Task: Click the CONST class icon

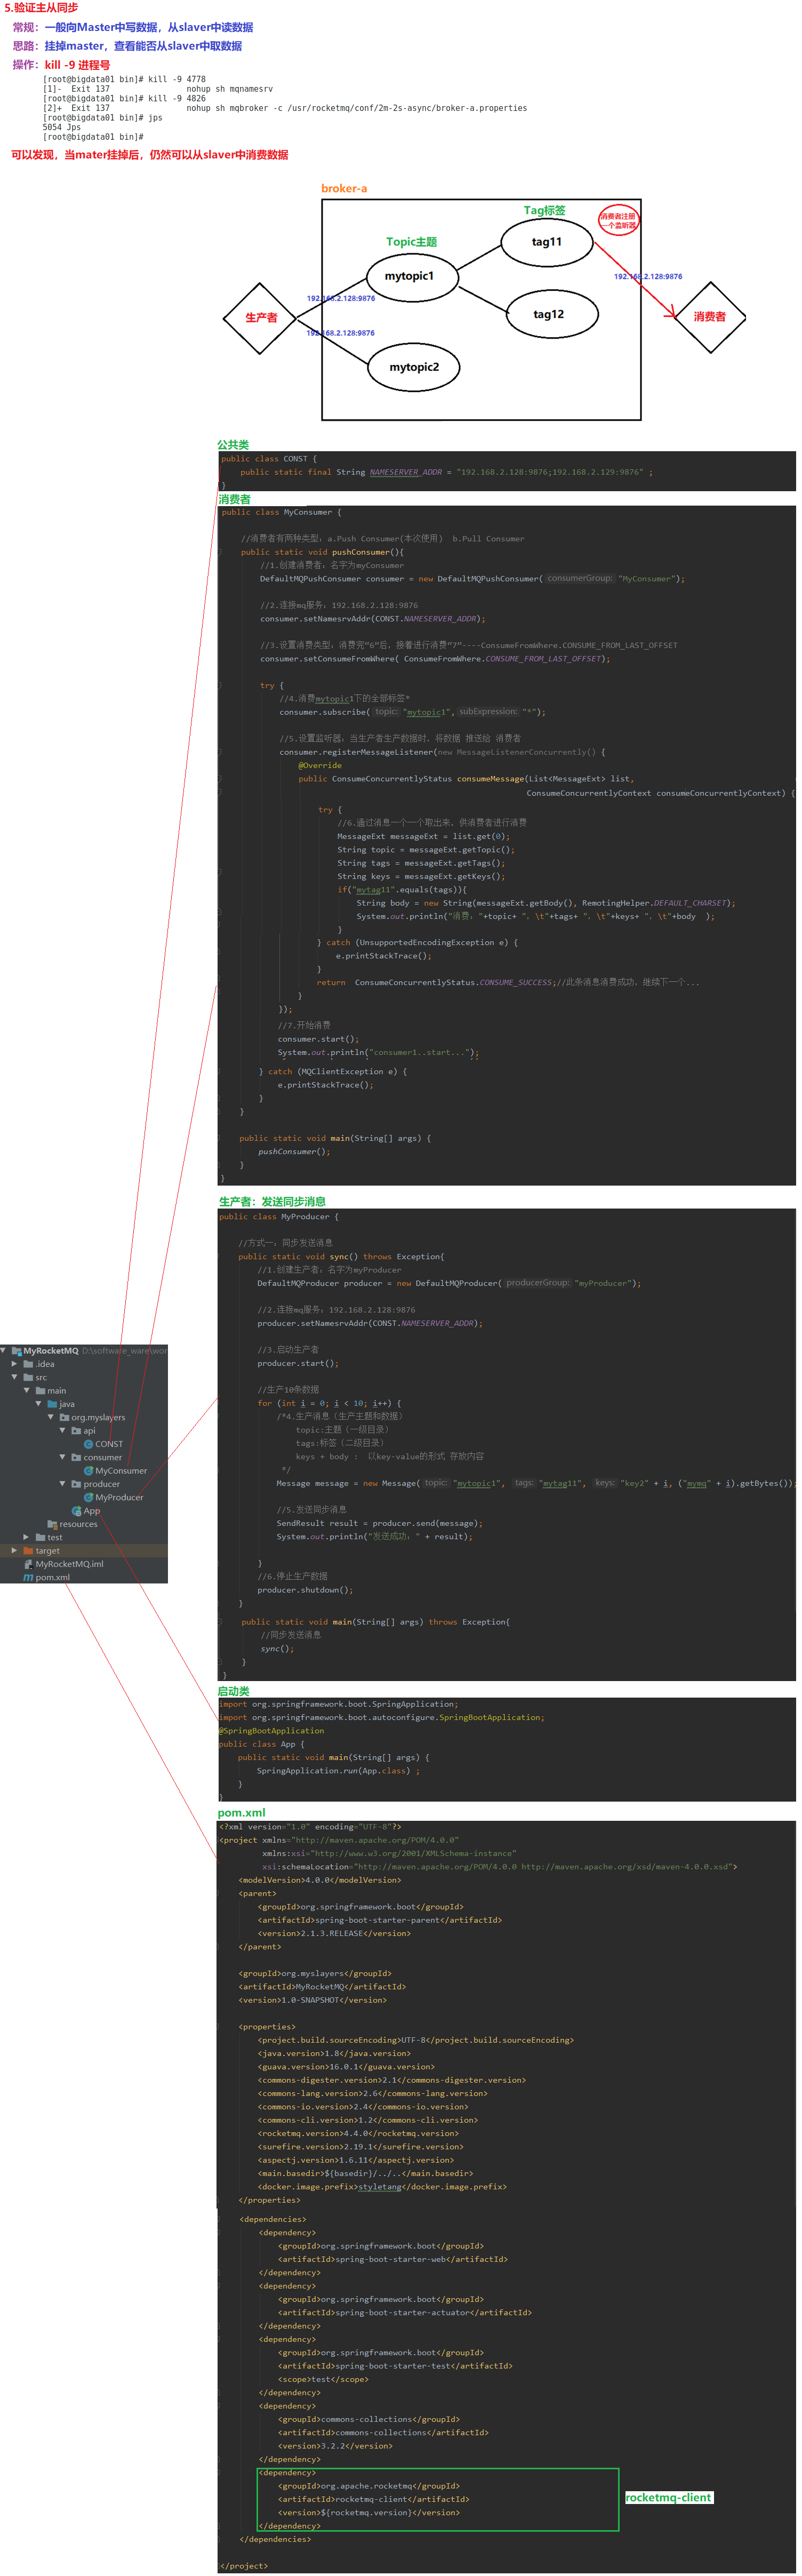Action: pyautogui.click(x=88, y=1444)
